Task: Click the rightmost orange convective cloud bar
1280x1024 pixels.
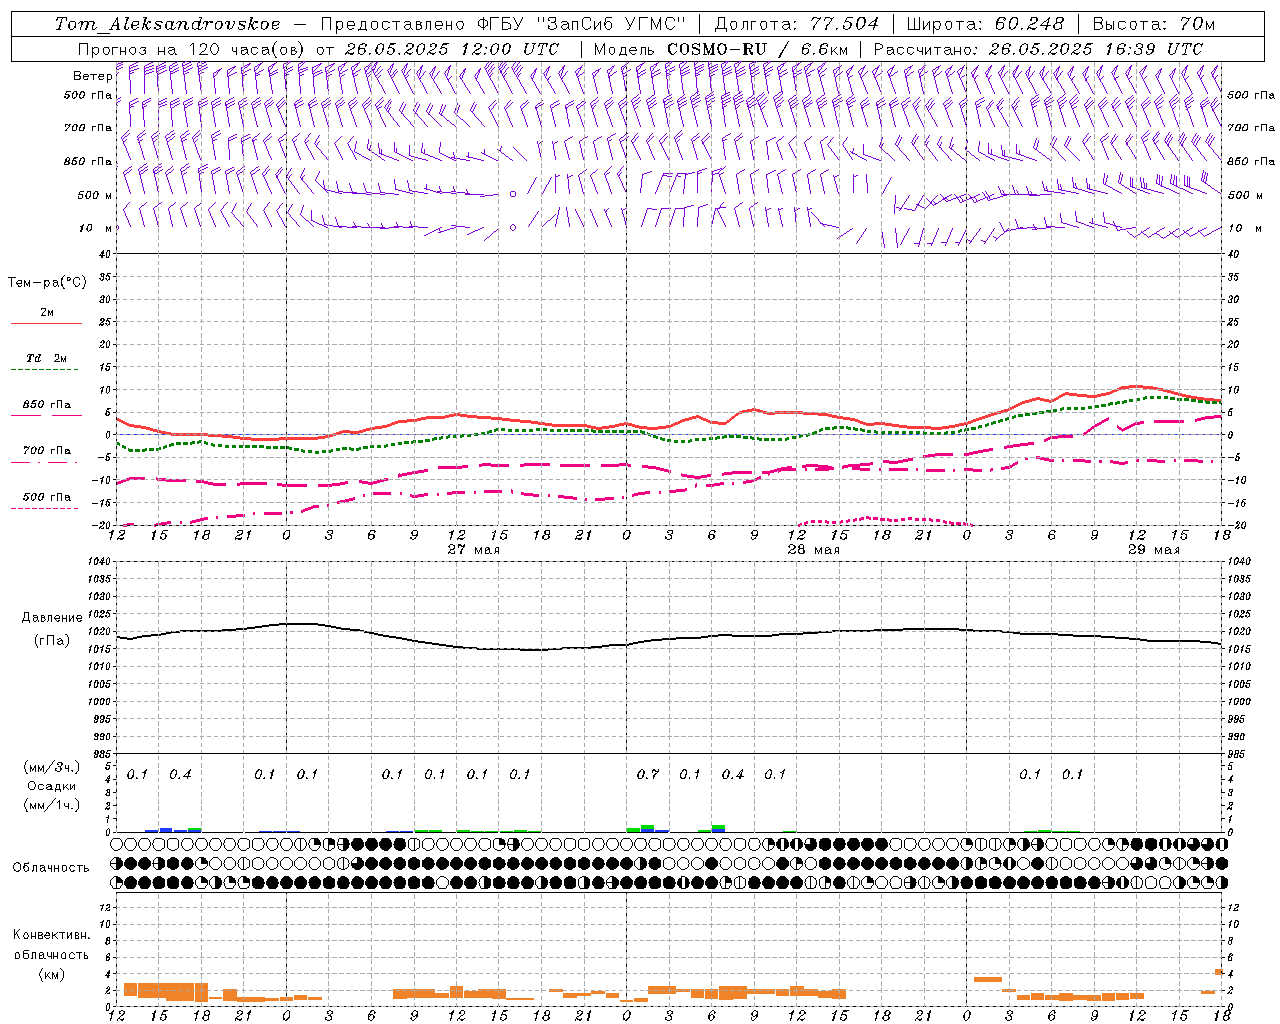Action: tap(1219, 971)
